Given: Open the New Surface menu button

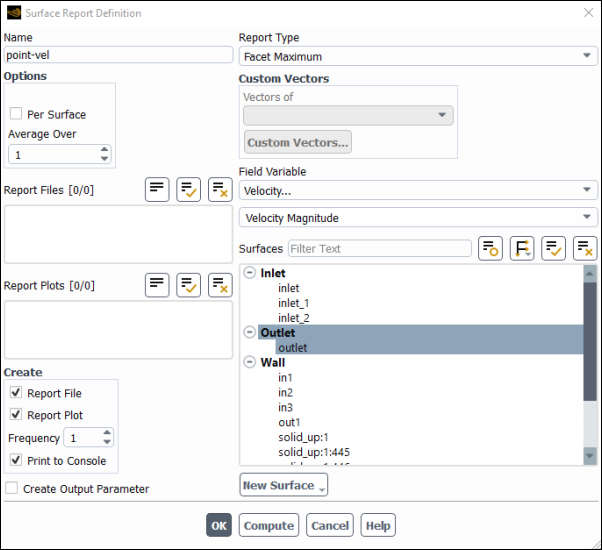Looking at the screenshot, I should tap(284, 485).
